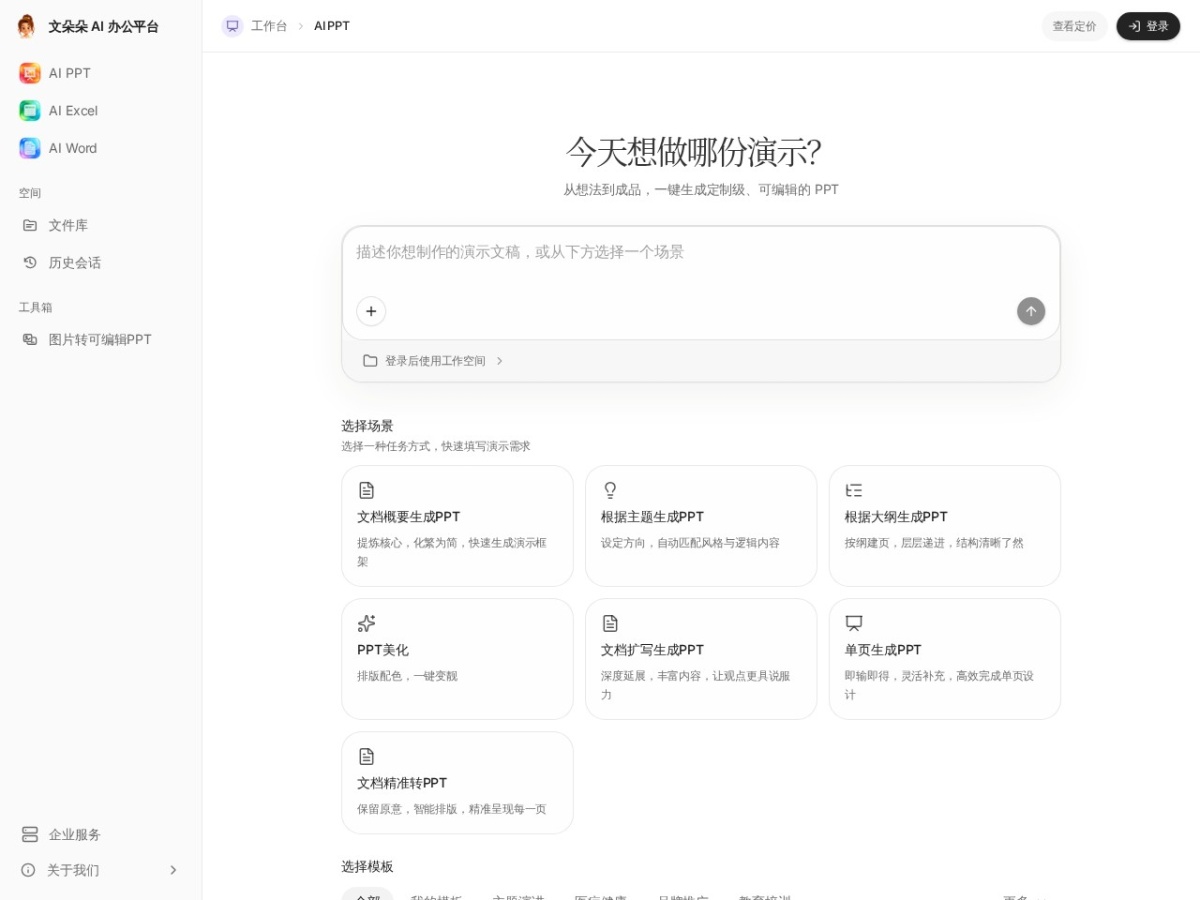Image resolution: width=1200 pixels, height=900 pixels.
Task: Click the folder icon beside 登录后使用工作空间
Action: pos(370,361)
